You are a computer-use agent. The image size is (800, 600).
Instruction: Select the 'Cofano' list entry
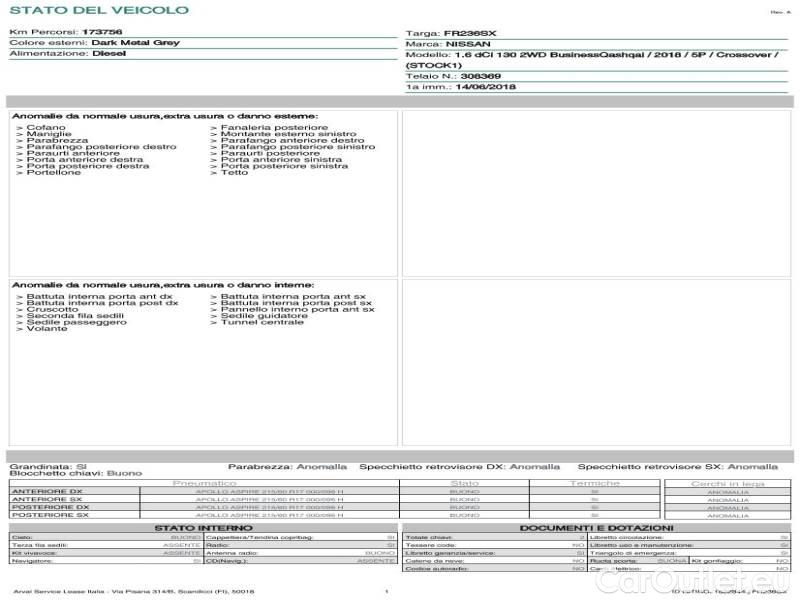coord(46,127)
